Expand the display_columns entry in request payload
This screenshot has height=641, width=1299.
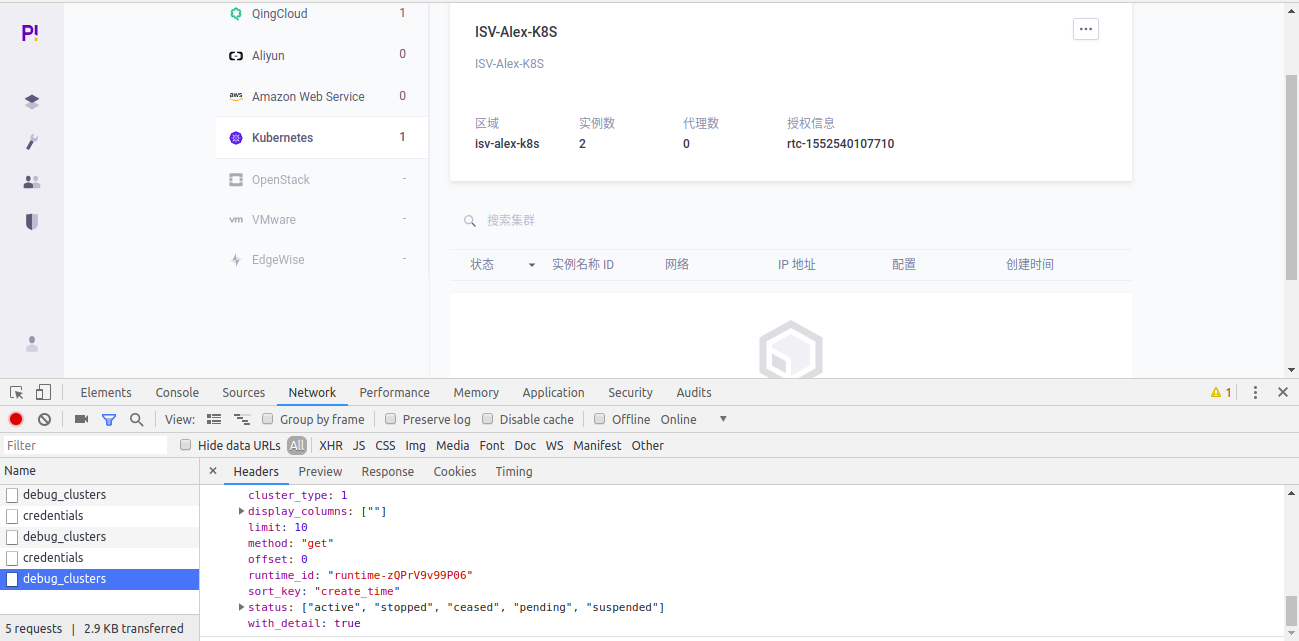click(x=241, y=510)
